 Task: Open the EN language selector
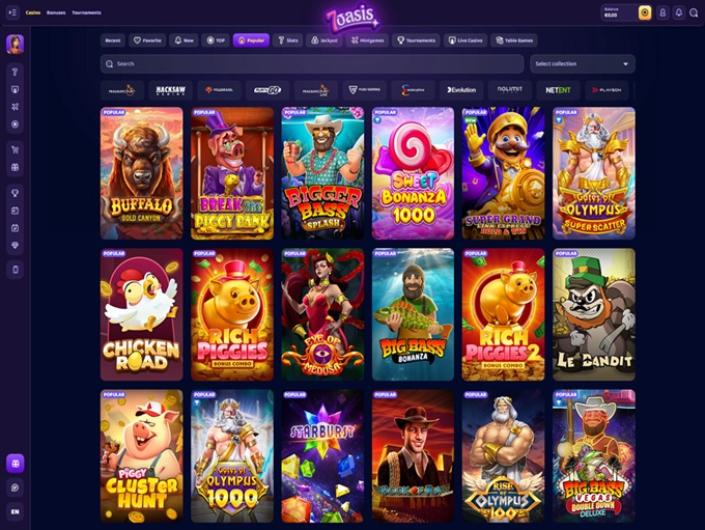pos(15,512)
